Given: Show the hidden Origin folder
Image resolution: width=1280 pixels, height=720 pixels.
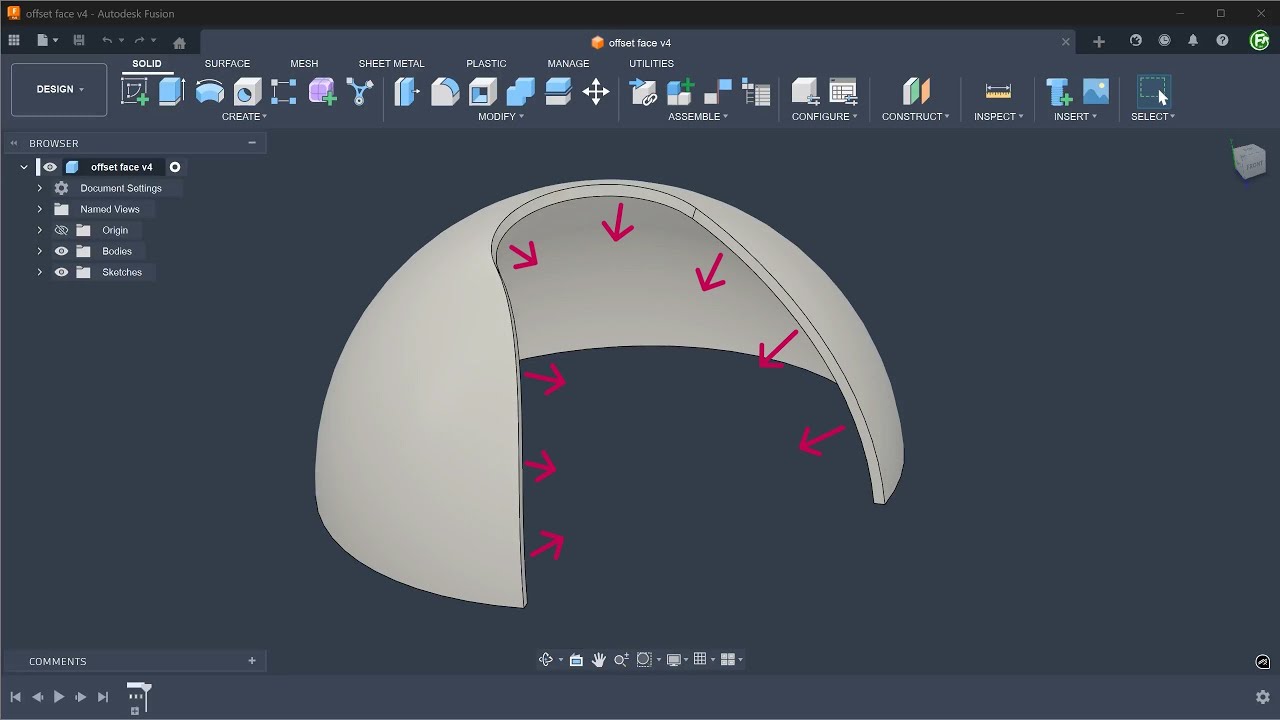Looking at the screenshot, I should point(61,230).
